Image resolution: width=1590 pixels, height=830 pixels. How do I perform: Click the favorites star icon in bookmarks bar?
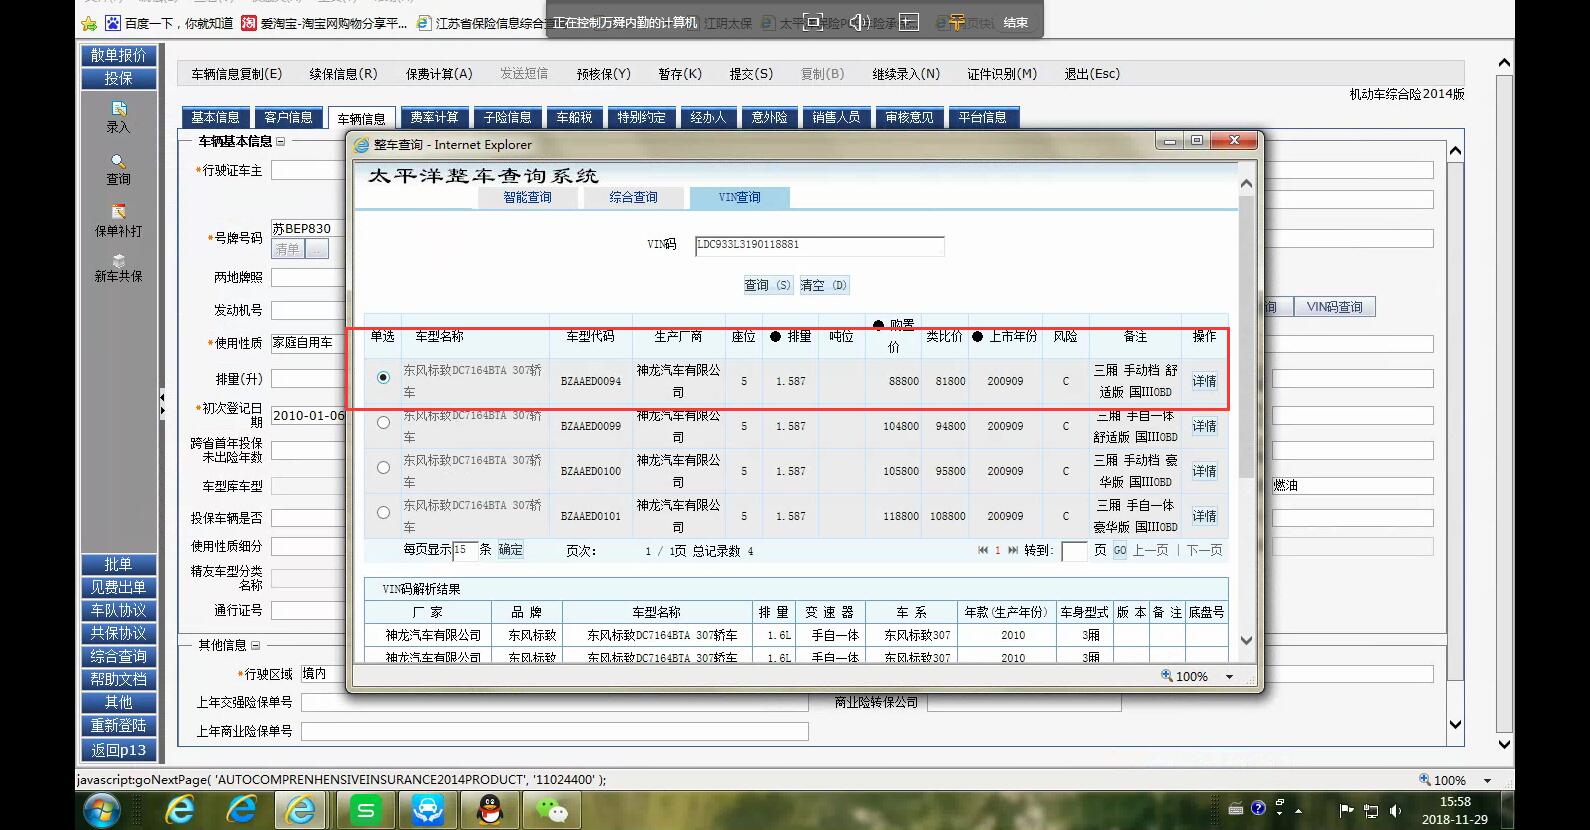point(88,23)
